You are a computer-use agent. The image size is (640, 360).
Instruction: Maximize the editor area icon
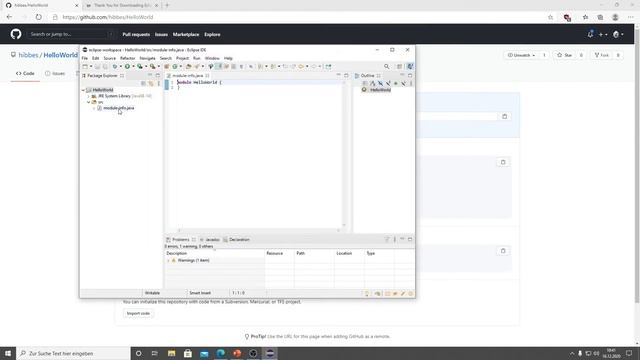pos(346,76)
